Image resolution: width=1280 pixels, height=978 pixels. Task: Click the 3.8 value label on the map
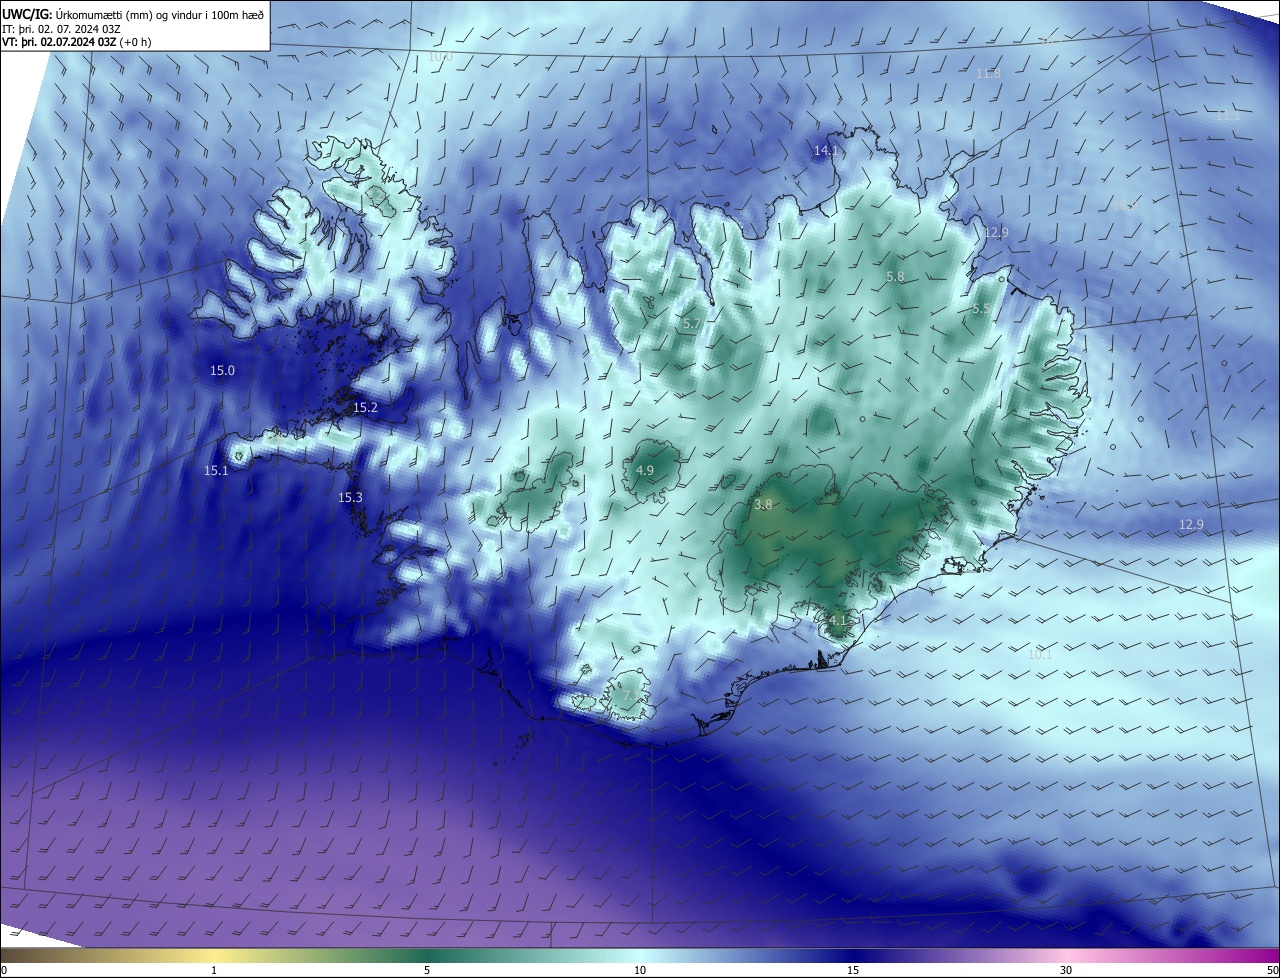pos(763,506)
